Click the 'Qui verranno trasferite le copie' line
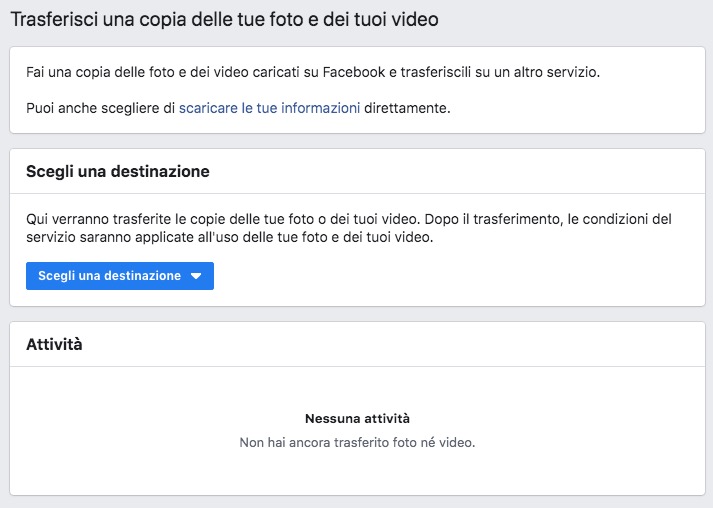713x508 pixels. [x=200, y=218]
